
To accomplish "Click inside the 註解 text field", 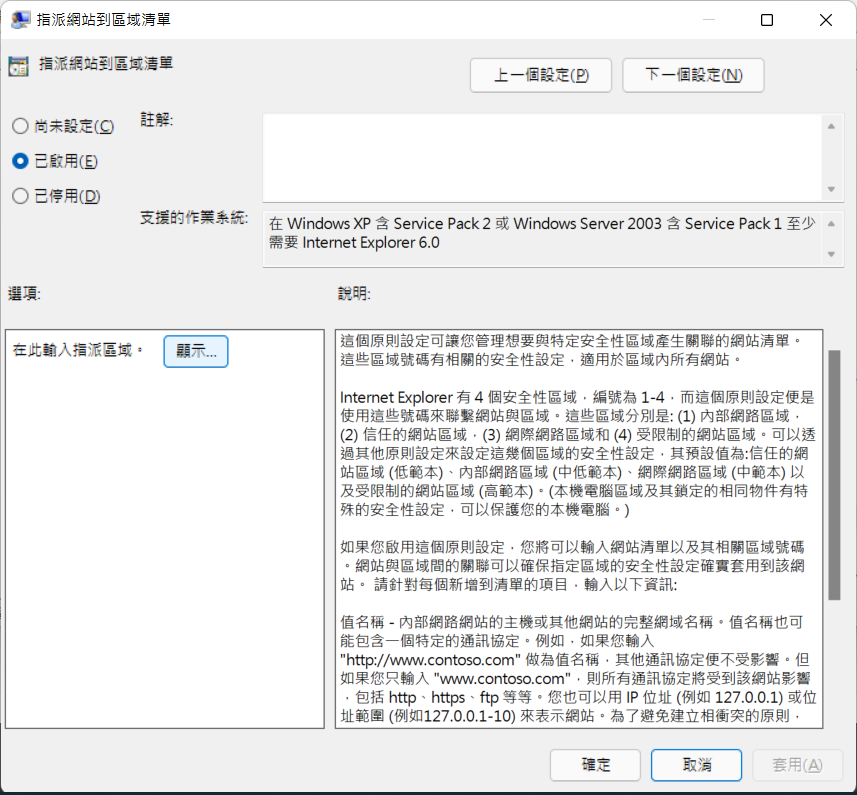I will pyautogui.click(x=542, y=157).
